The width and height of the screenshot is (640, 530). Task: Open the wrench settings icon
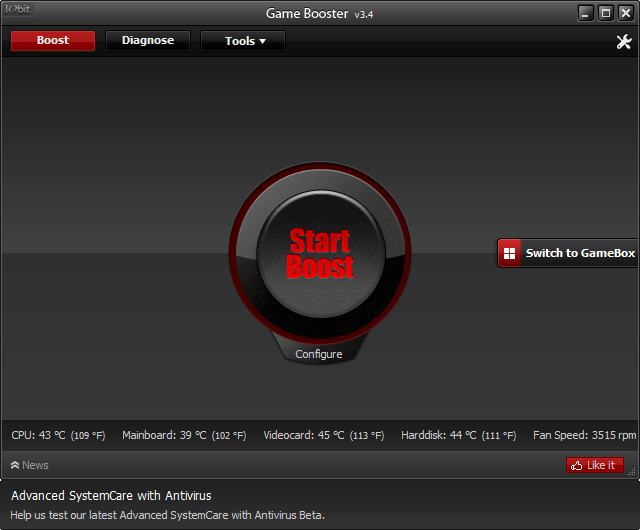[624, 41]
